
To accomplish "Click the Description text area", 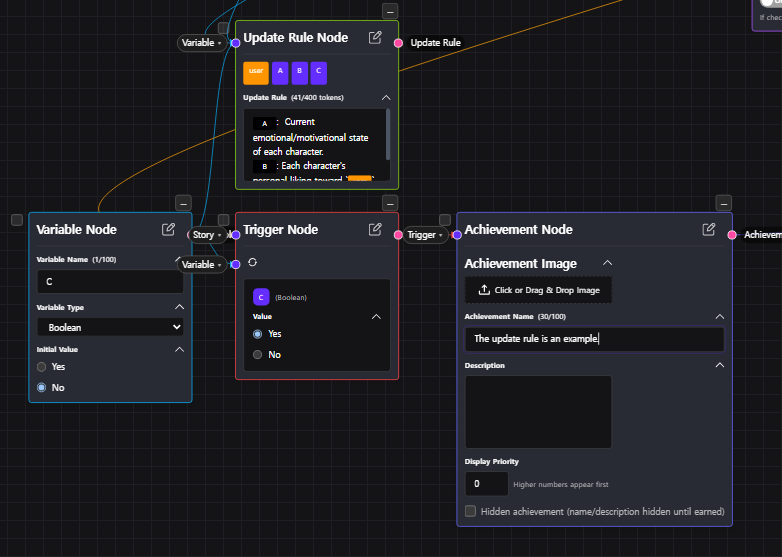I will [x=538, y=412].
